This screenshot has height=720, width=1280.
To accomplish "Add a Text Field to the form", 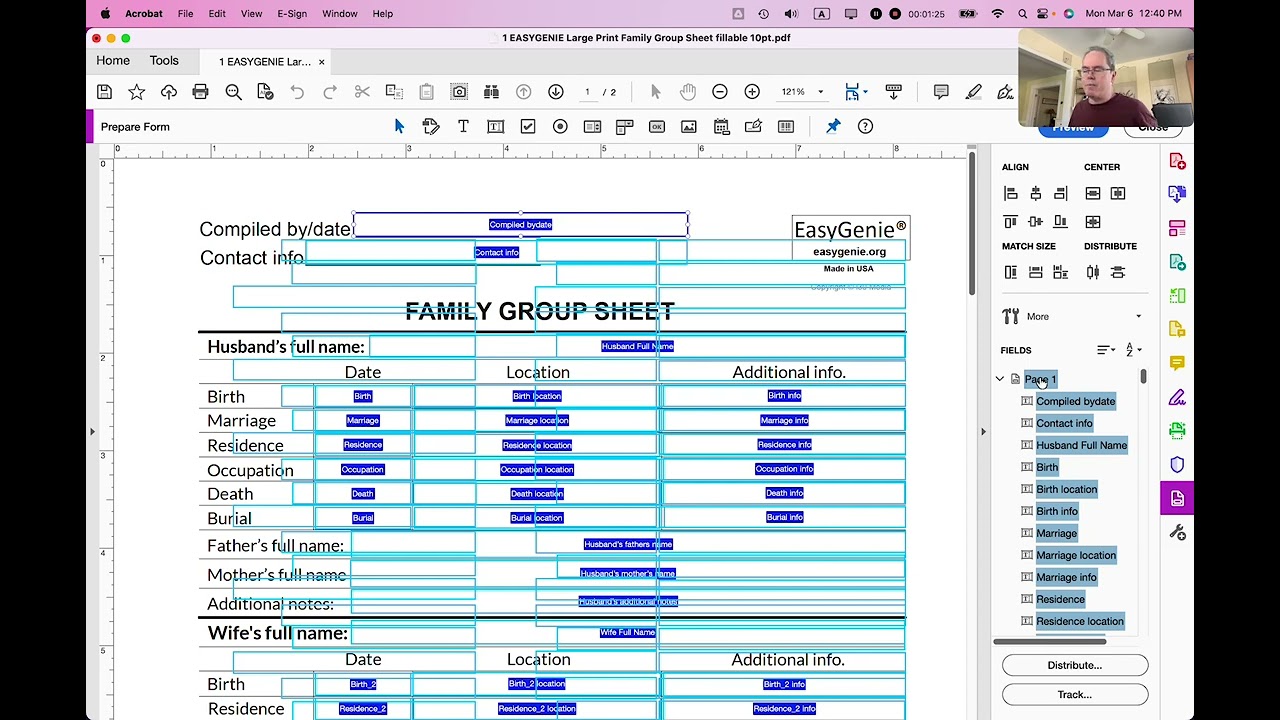I will tap(495, 126).
